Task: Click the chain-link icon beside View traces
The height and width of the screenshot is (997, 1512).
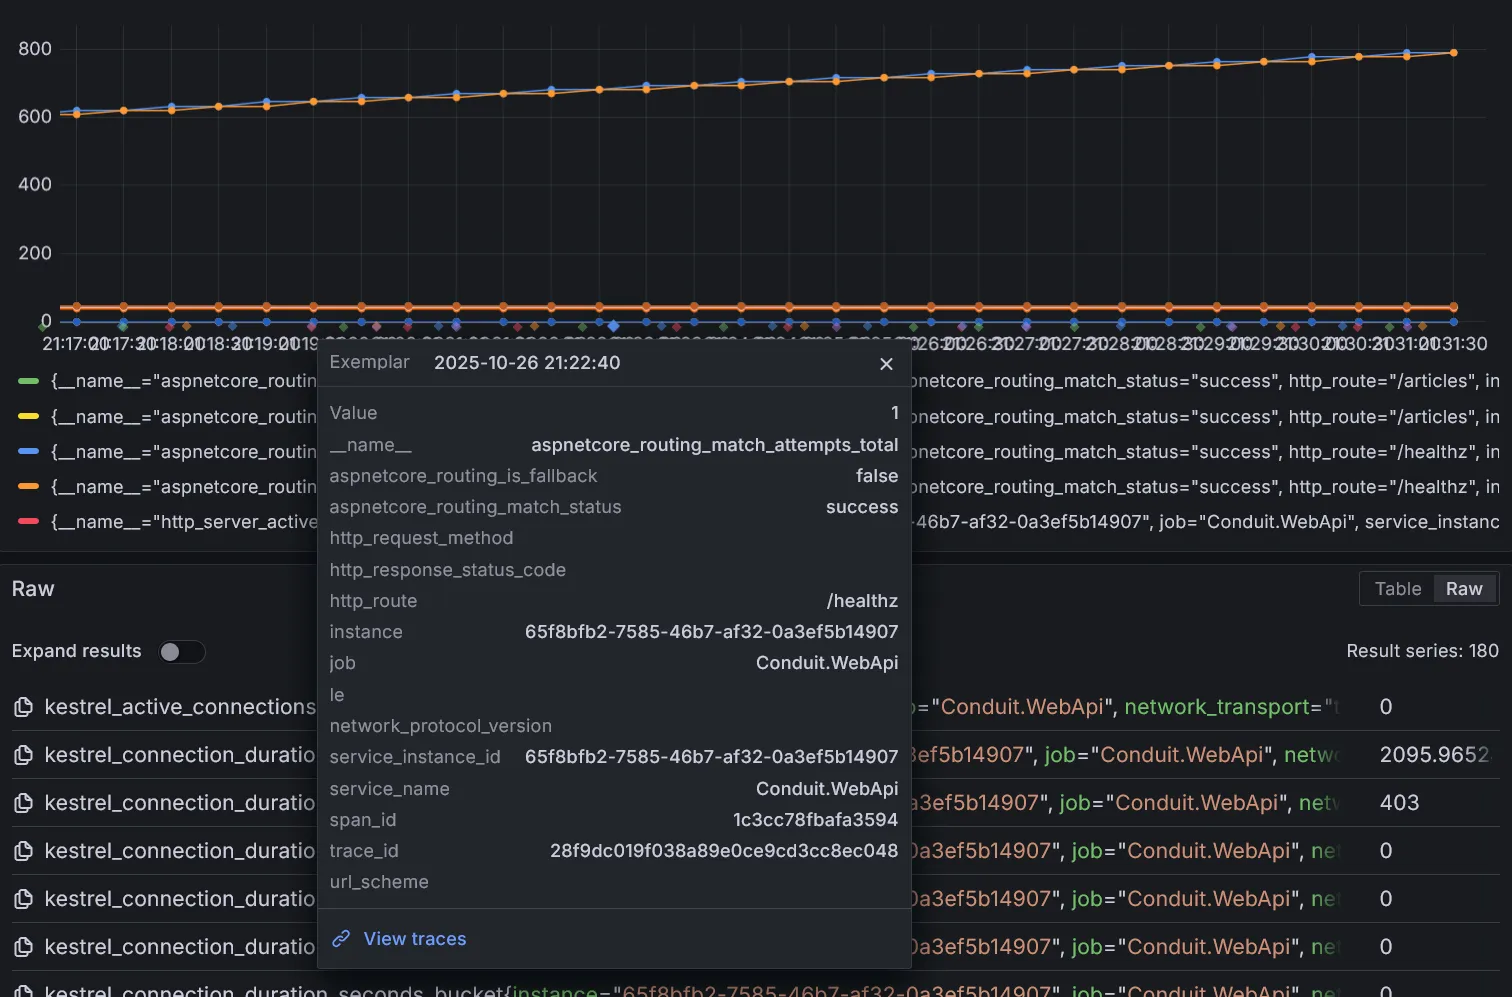Action: coord(342,939)
